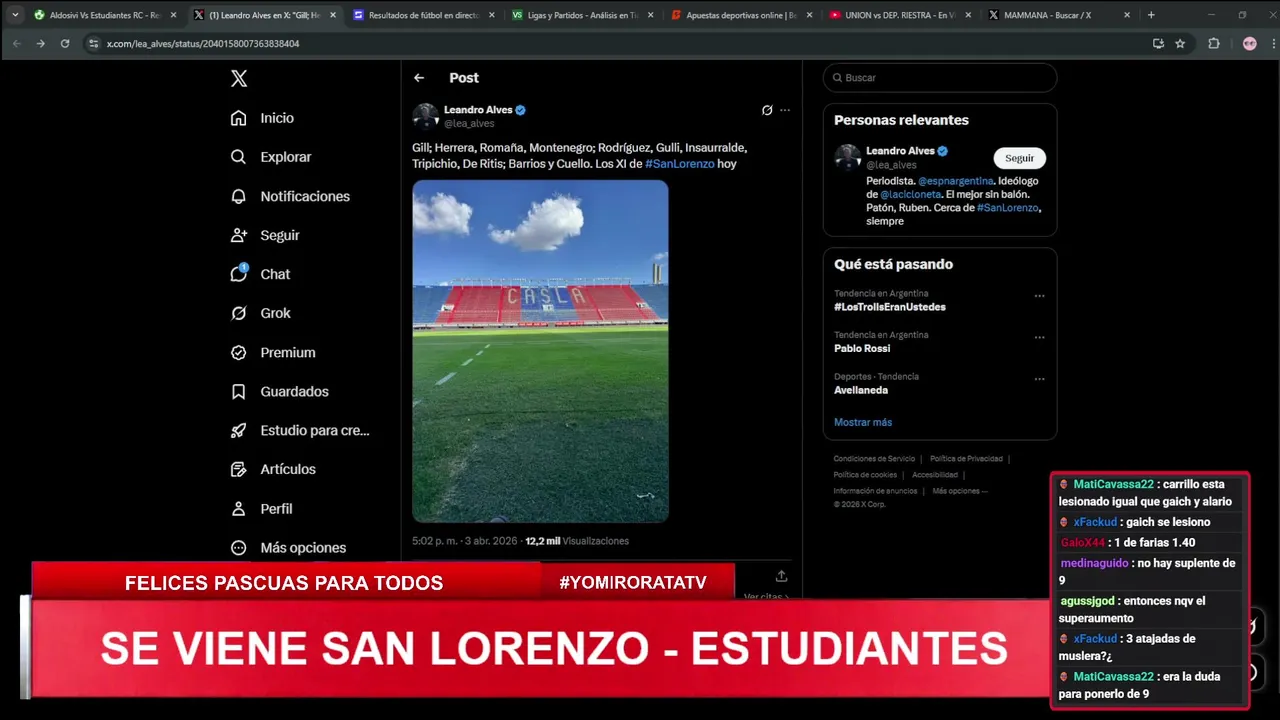This screenshot has height=720, width=1280.
Task: Click the X logo home icon
Action: coord(239,79)
